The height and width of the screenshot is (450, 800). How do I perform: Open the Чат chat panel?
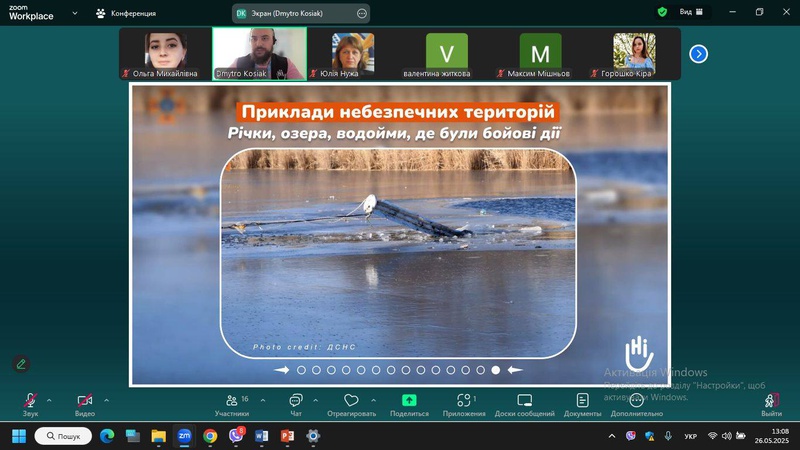coord(296,405)
